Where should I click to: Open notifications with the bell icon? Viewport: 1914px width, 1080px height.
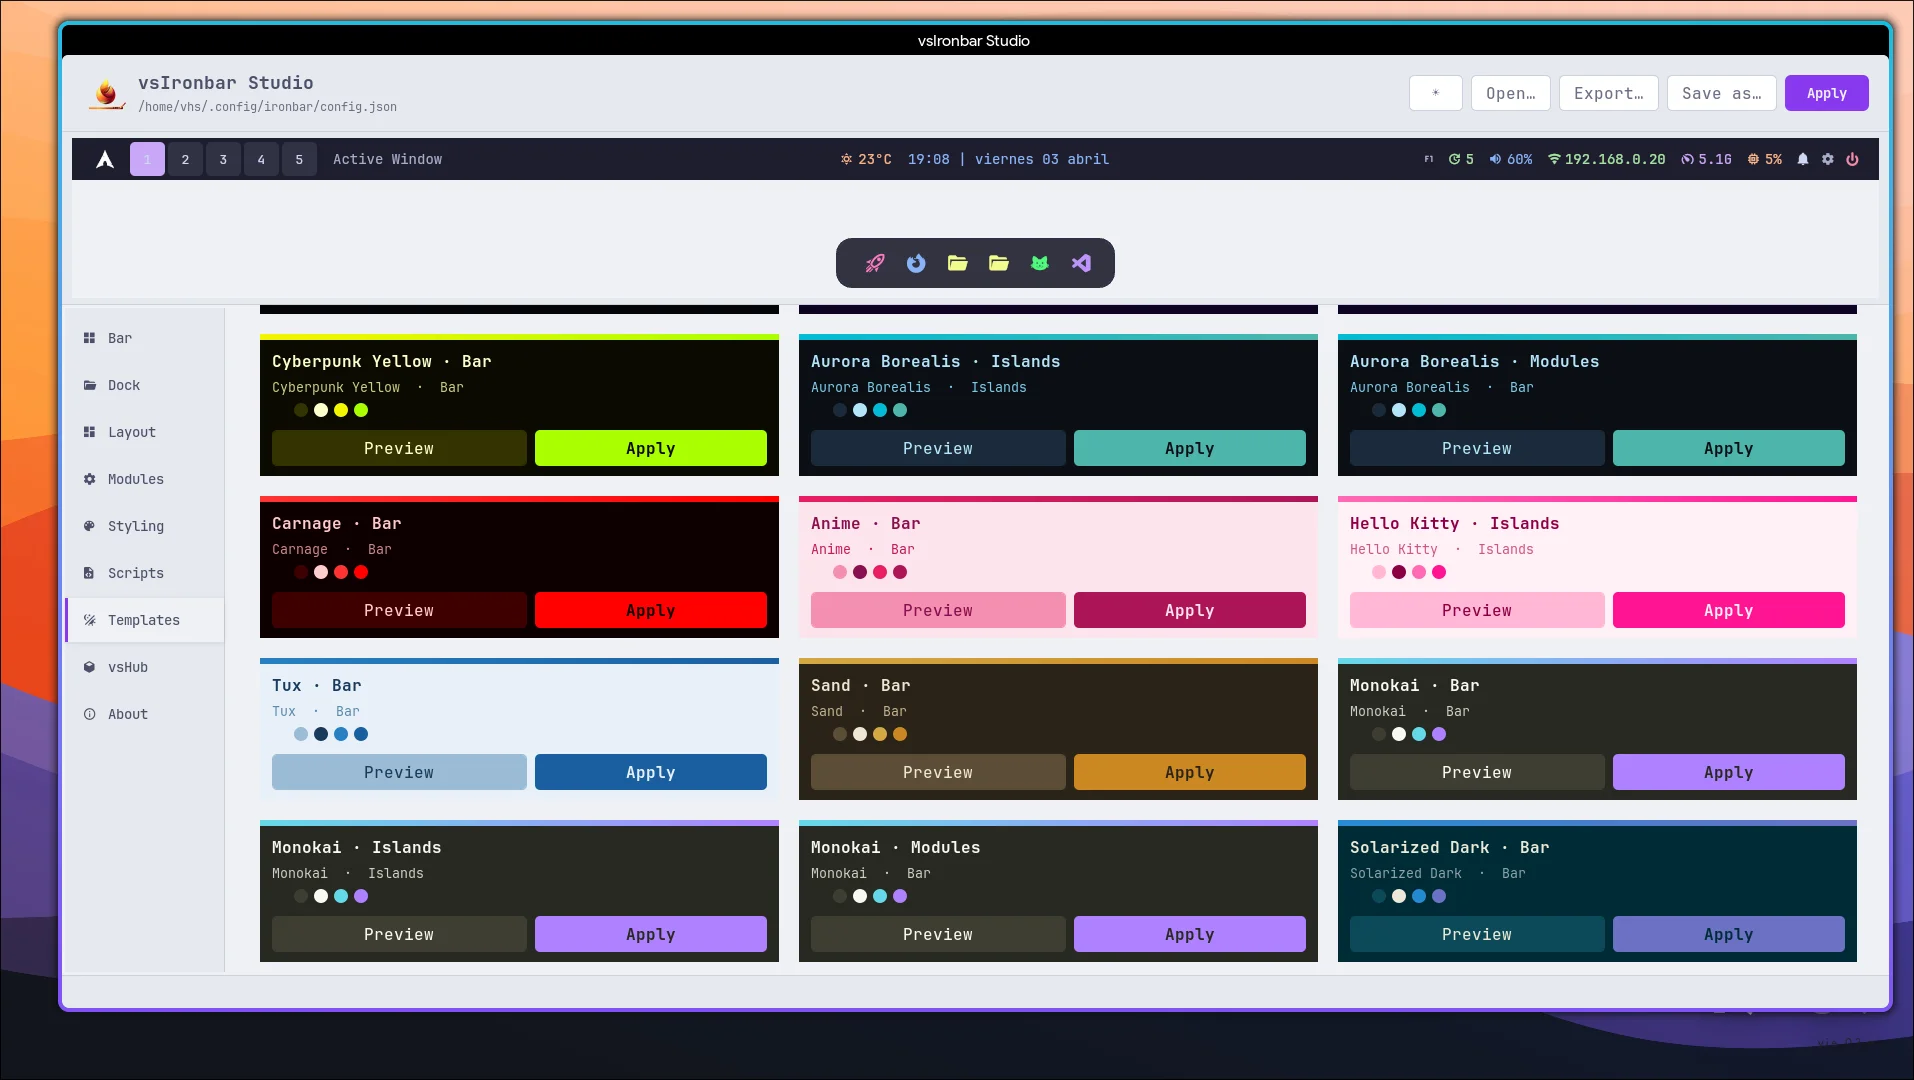pos(1803,159)
